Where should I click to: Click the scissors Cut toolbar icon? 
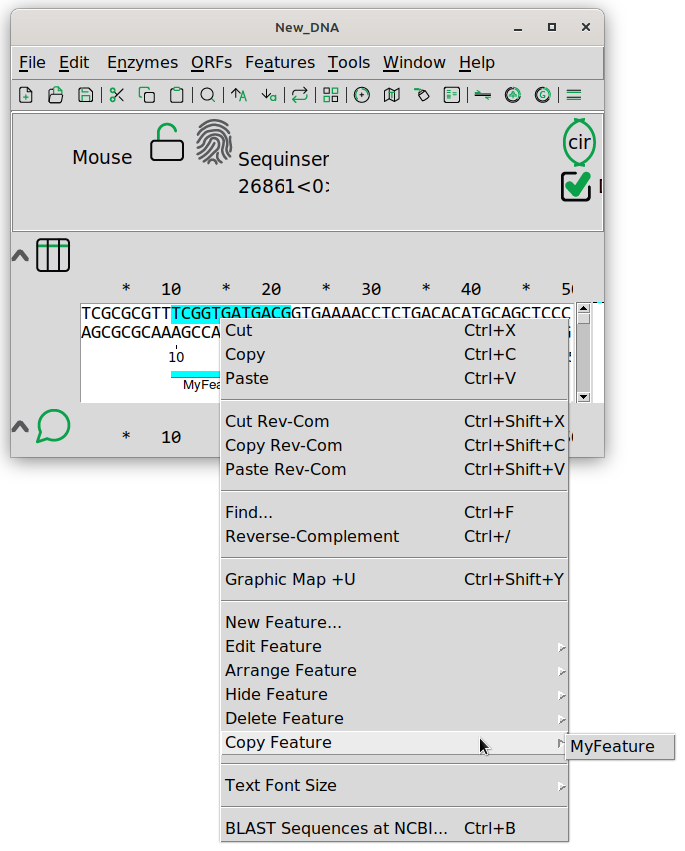[x=117, y=96]
